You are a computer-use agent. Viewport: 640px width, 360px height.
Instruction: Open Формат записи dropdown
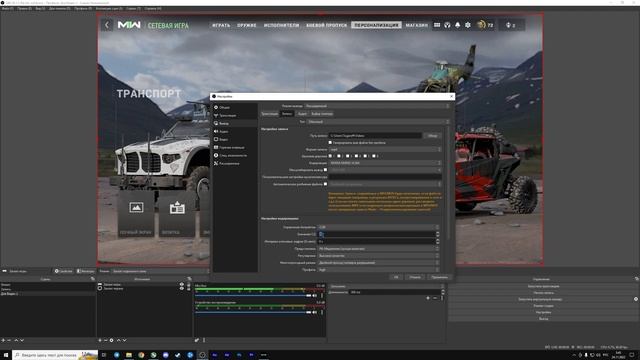point(385,149)
